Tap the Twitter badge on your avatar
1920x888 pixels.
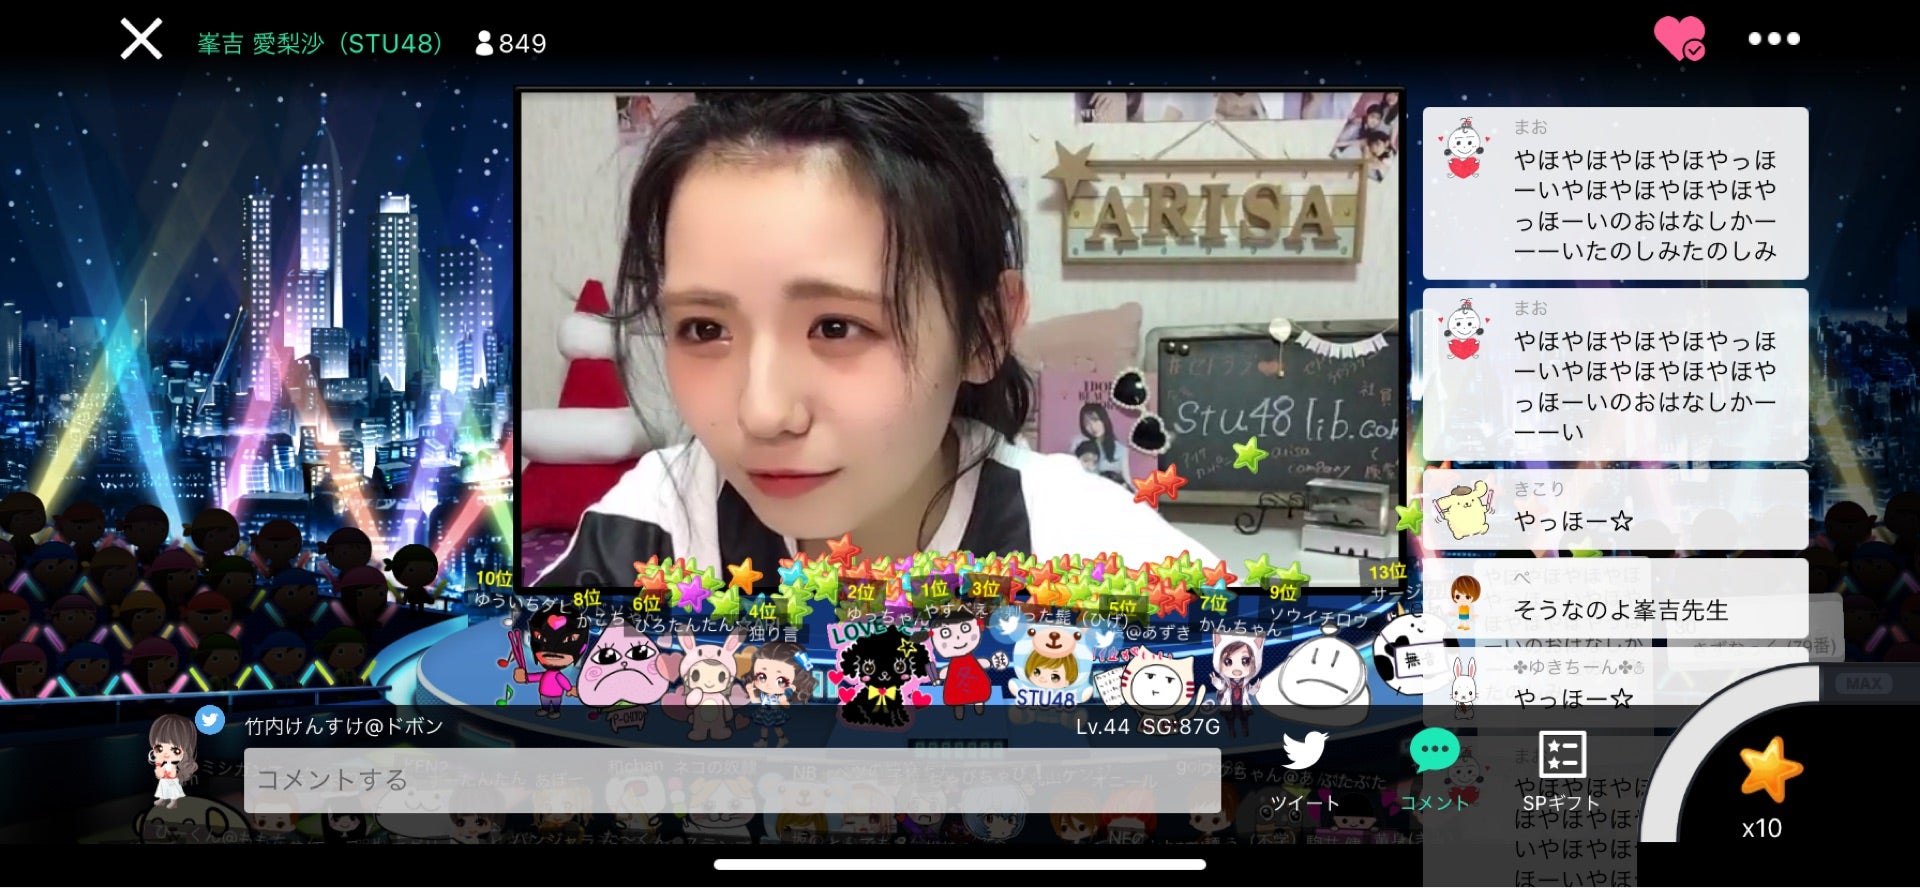pos(210,720)
